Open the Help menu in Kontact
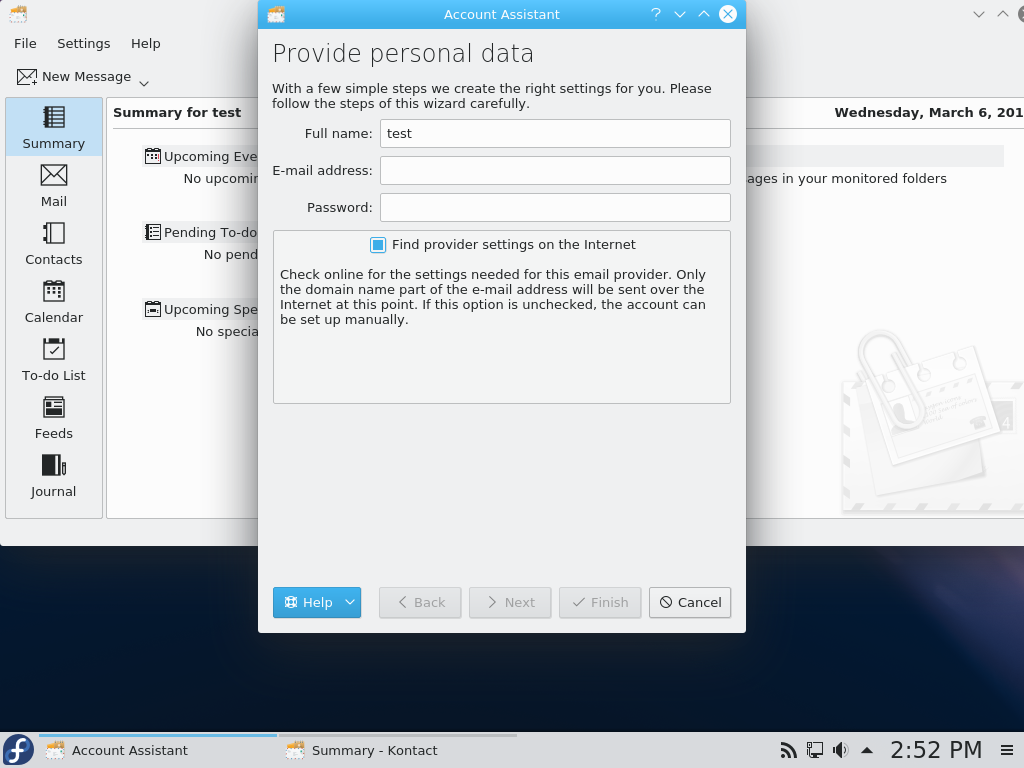The width and height of the screenshot is (1024, 768). (x=146, y=44)
